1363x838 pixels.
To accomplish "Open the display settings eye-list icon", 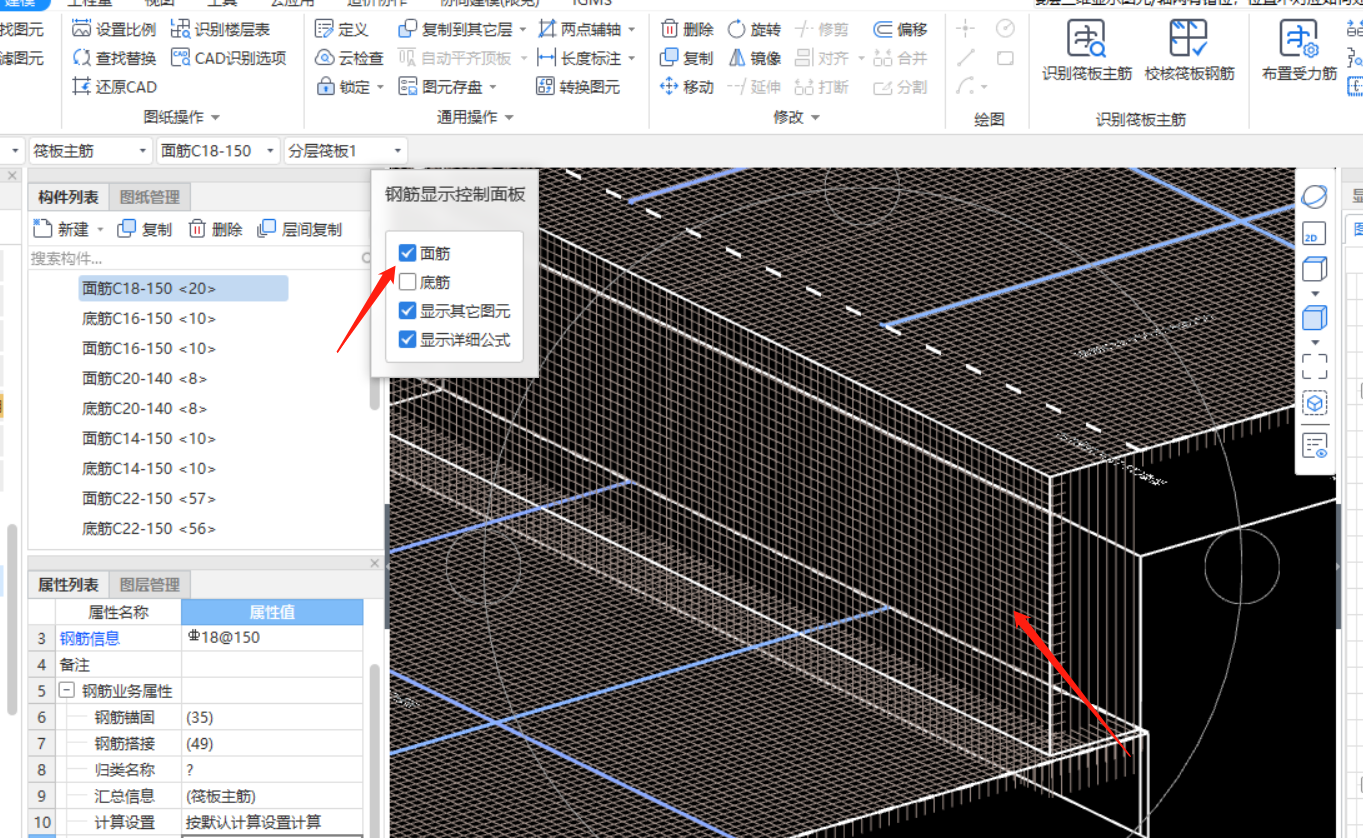I will [x=1315, y=446].
